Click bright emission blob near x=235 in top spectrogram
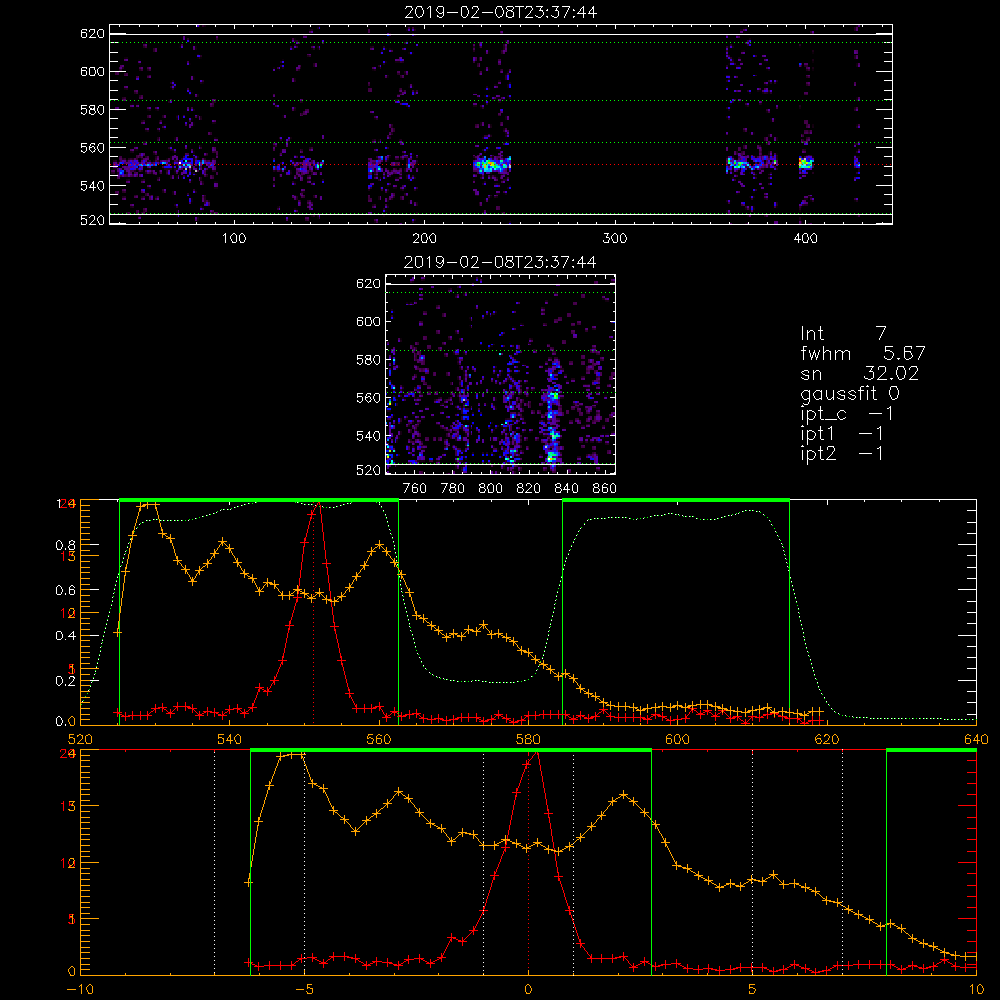The width and height of the screenshot is (1000, 1000). [x=491, y=165]
